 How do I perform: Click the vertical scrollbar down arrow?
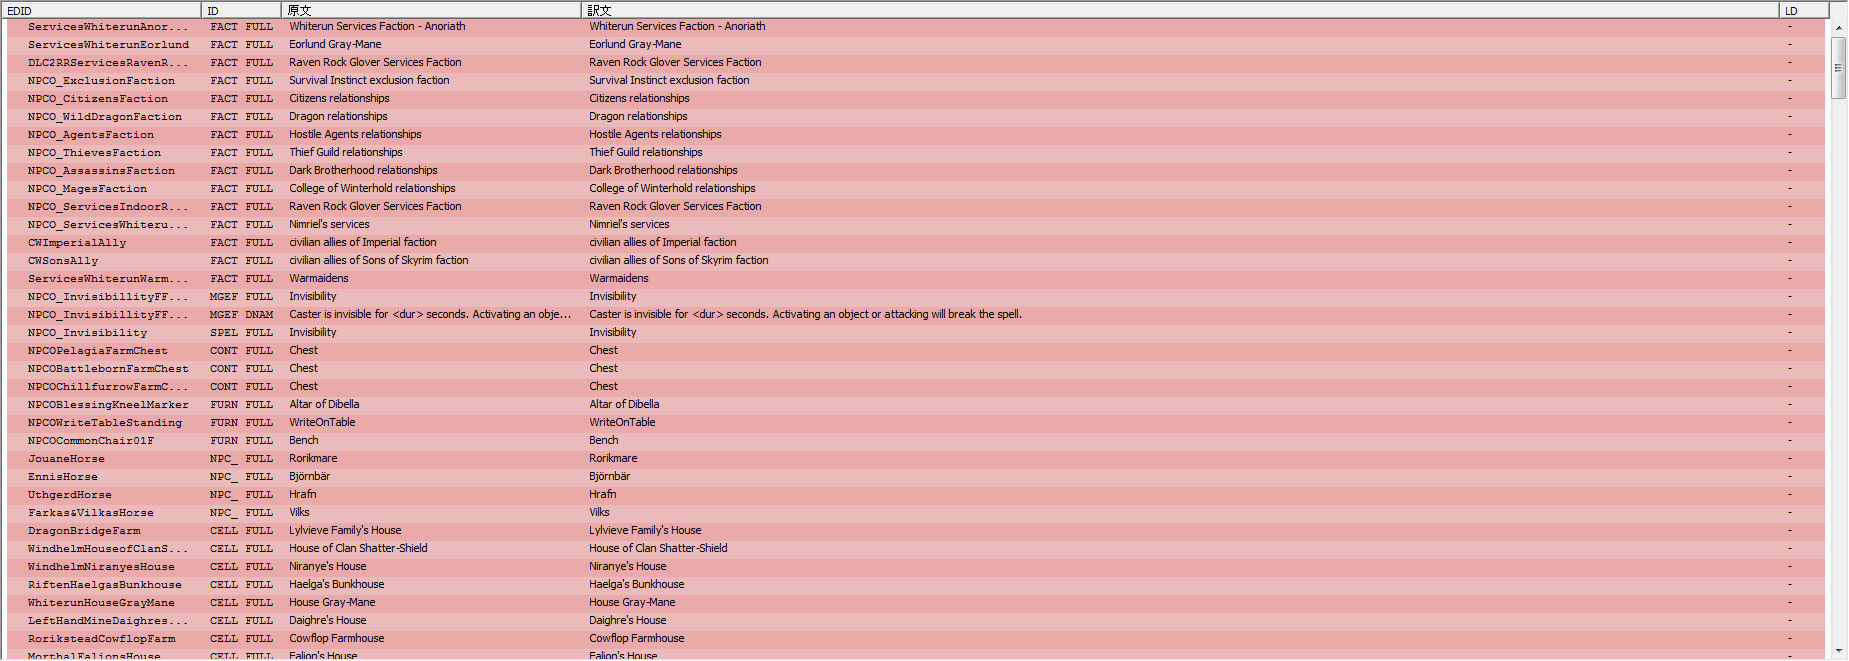[x=1838, y=651]
